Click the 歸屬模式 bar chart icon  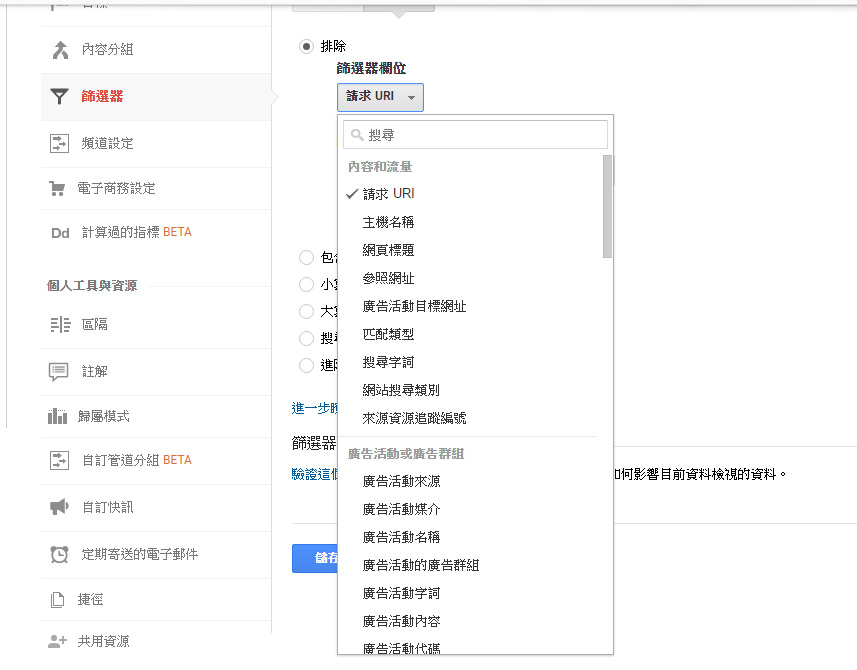pos(59,416)
